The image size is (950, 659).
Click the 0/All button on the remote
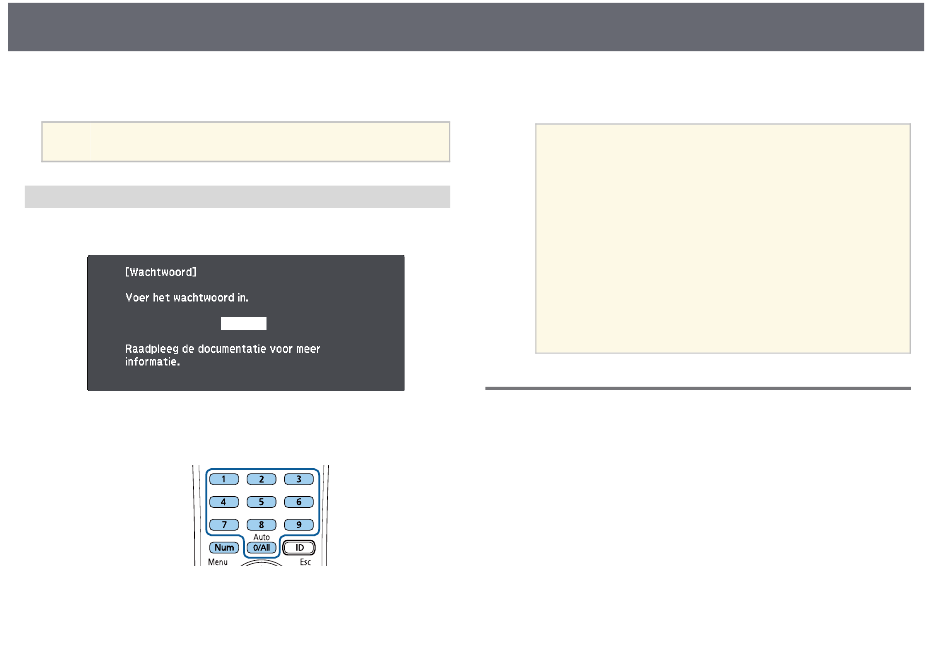(261, 548)
